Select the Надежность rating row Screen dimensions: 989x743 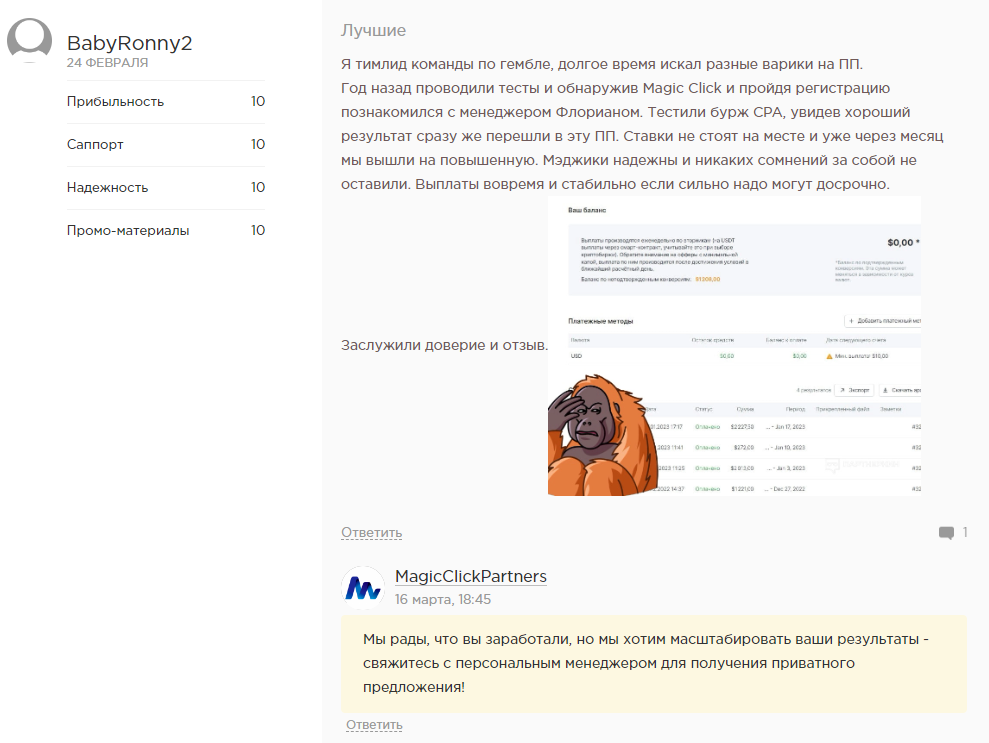tap(166, 187)
